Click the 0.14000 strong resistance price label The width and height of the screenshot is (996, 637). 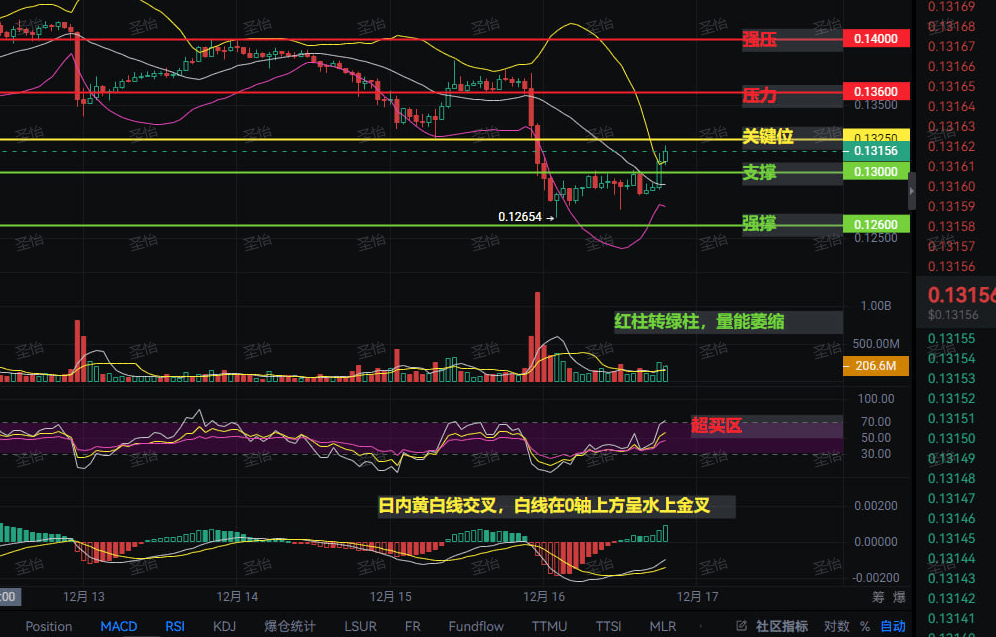876,39
